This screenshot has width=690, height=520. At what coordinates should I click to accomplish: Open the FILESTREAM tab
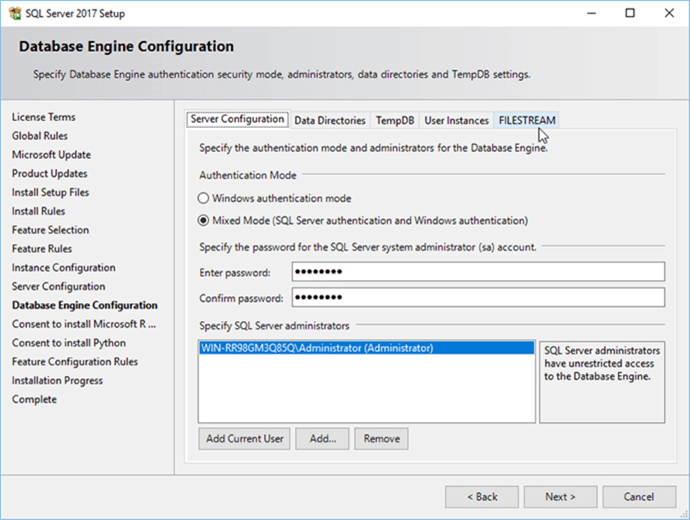(527, 120)
